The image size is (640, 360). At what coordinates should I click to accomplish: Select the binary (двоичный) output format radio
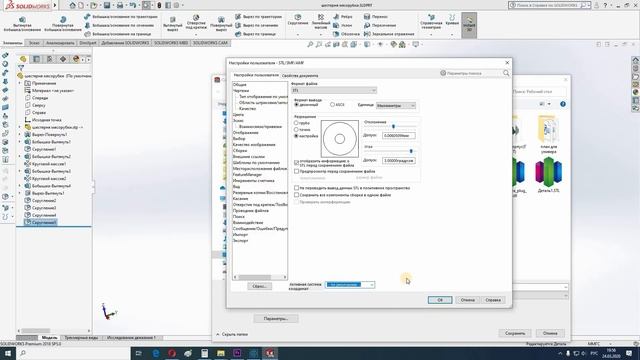click(x=297, y=105)
